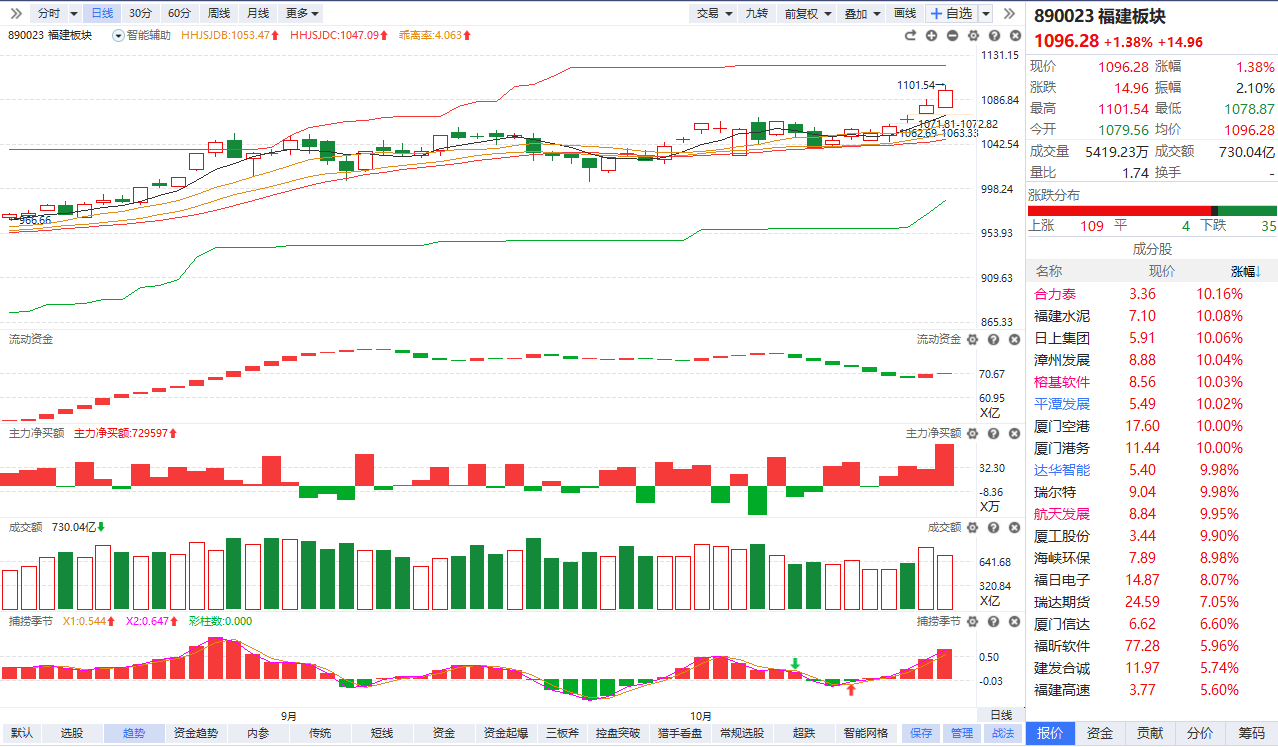Open the 叠加 overlay dropdown
This screenshot has width=1278, height=747.
(x=861, y=13)
